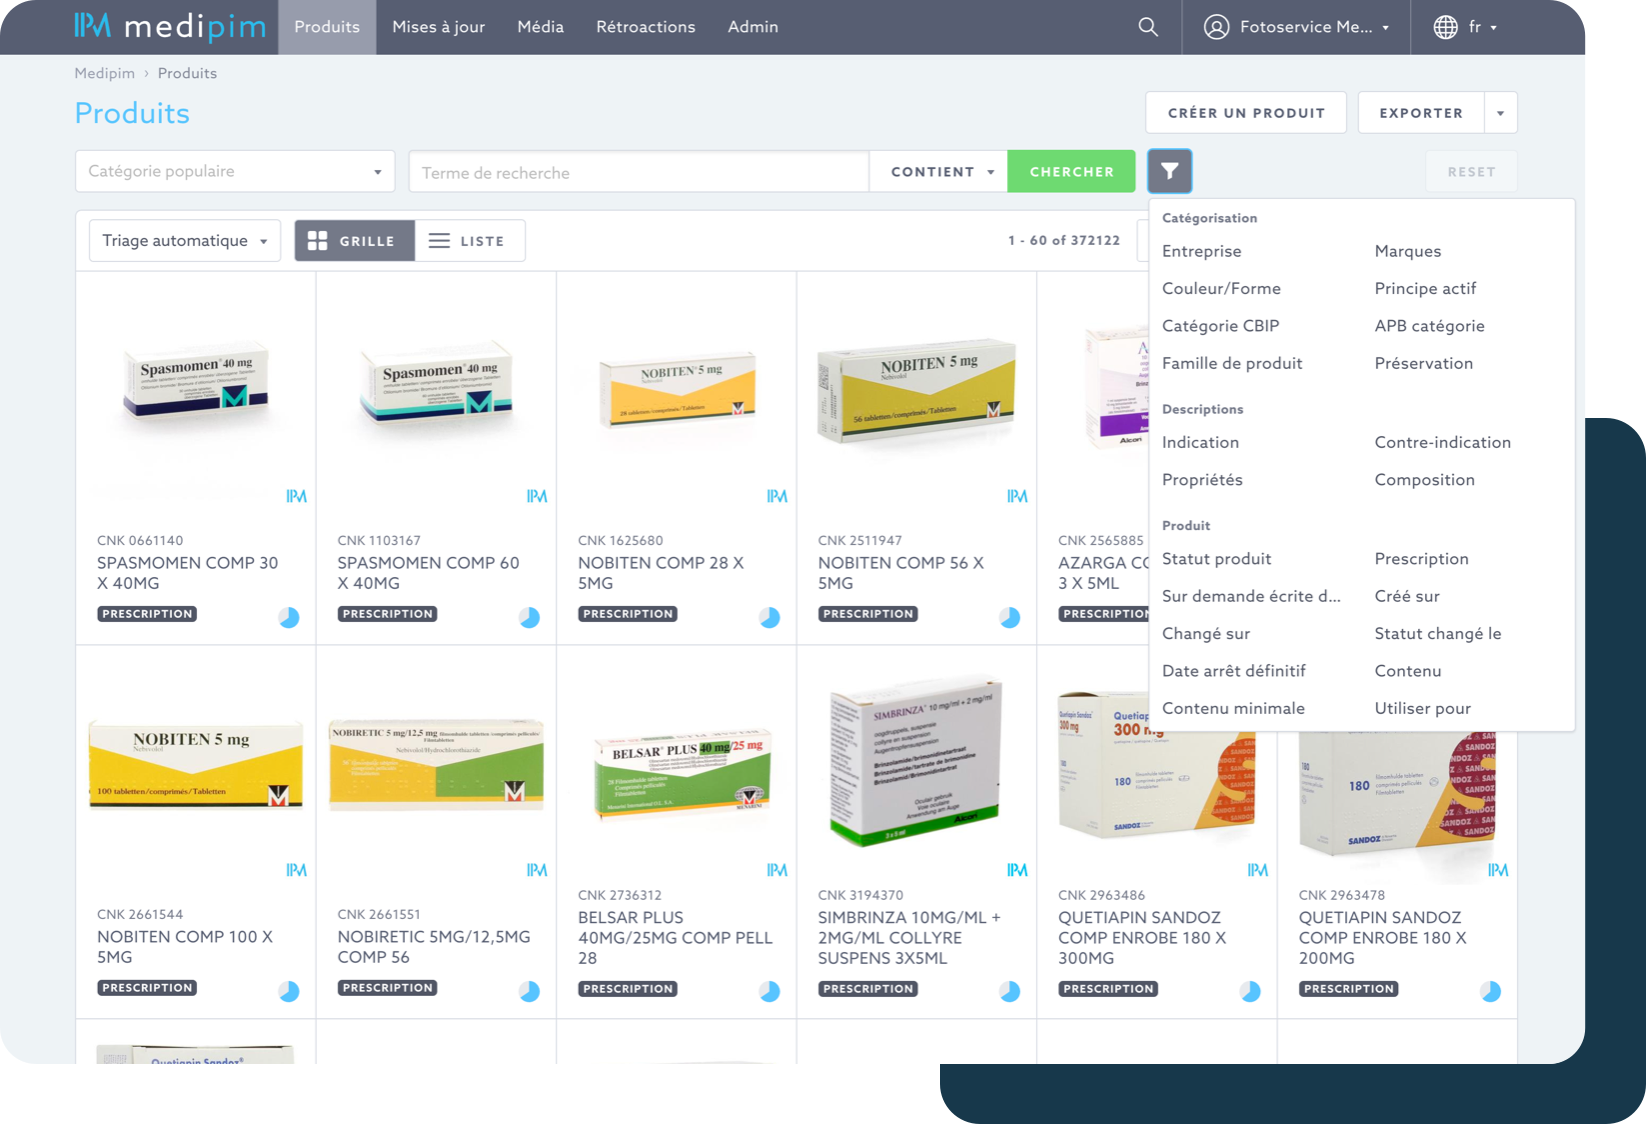Click IPM badge on Quetiapin 200MG card
The height and width of the screenshot is (1124, 1646).
1498,870
